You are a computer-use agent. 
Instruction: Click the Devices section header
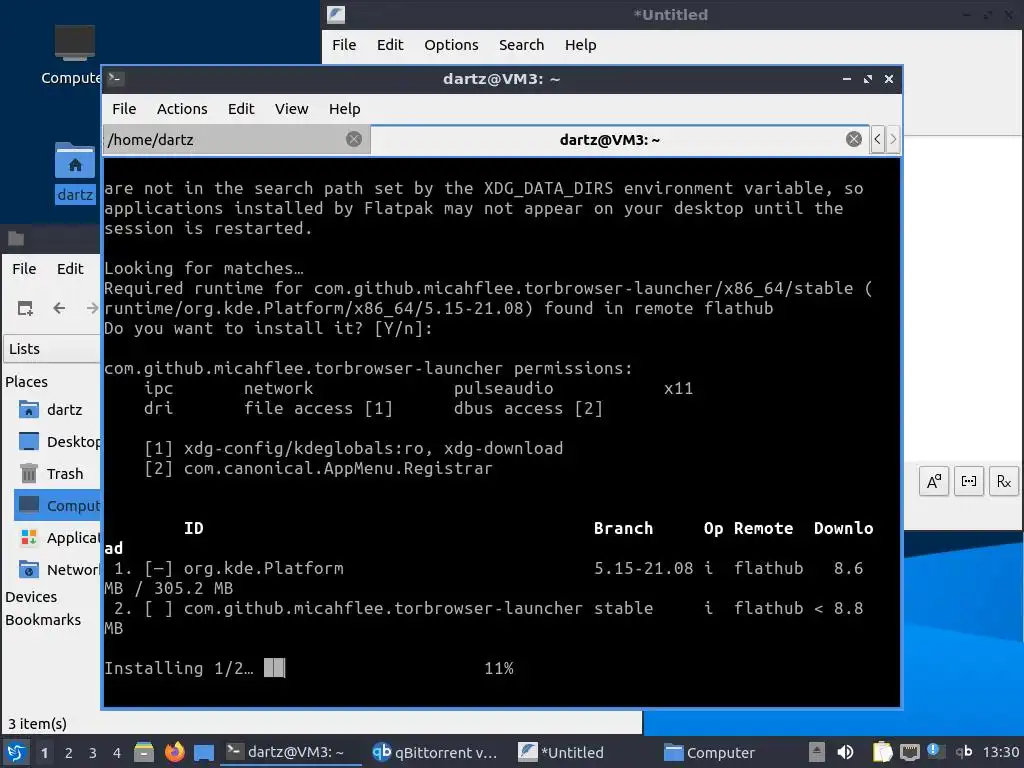pos(31,597)
